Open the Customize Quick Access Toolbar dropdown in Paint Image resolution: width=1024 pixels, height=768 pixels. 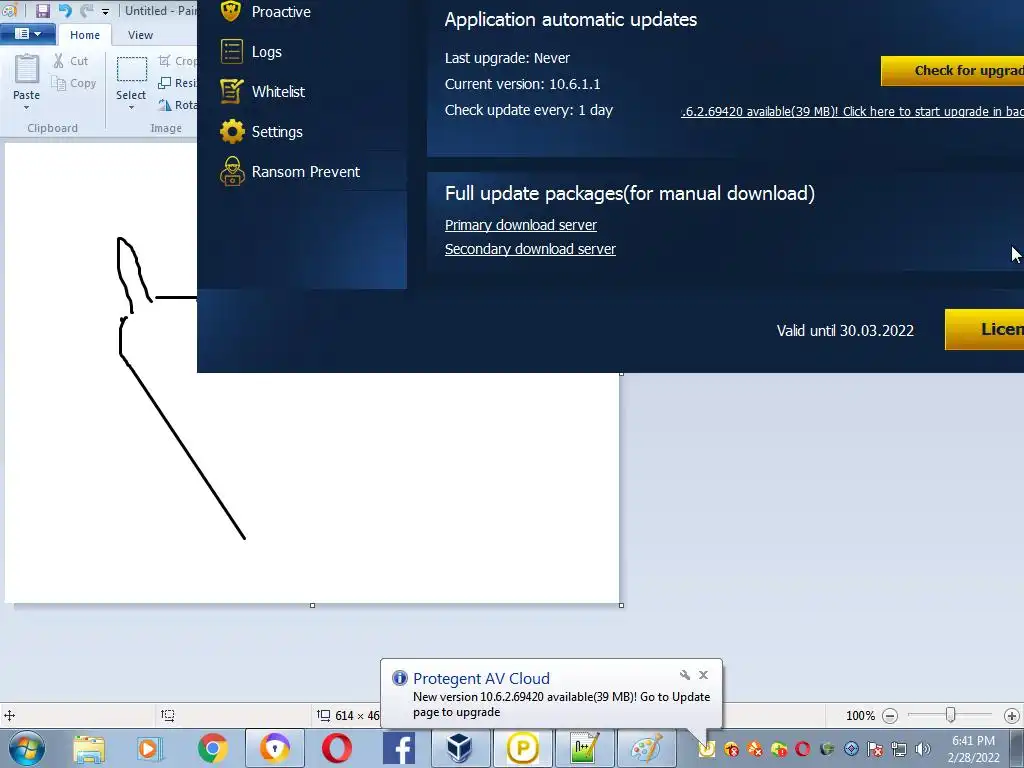click(105, 11)
